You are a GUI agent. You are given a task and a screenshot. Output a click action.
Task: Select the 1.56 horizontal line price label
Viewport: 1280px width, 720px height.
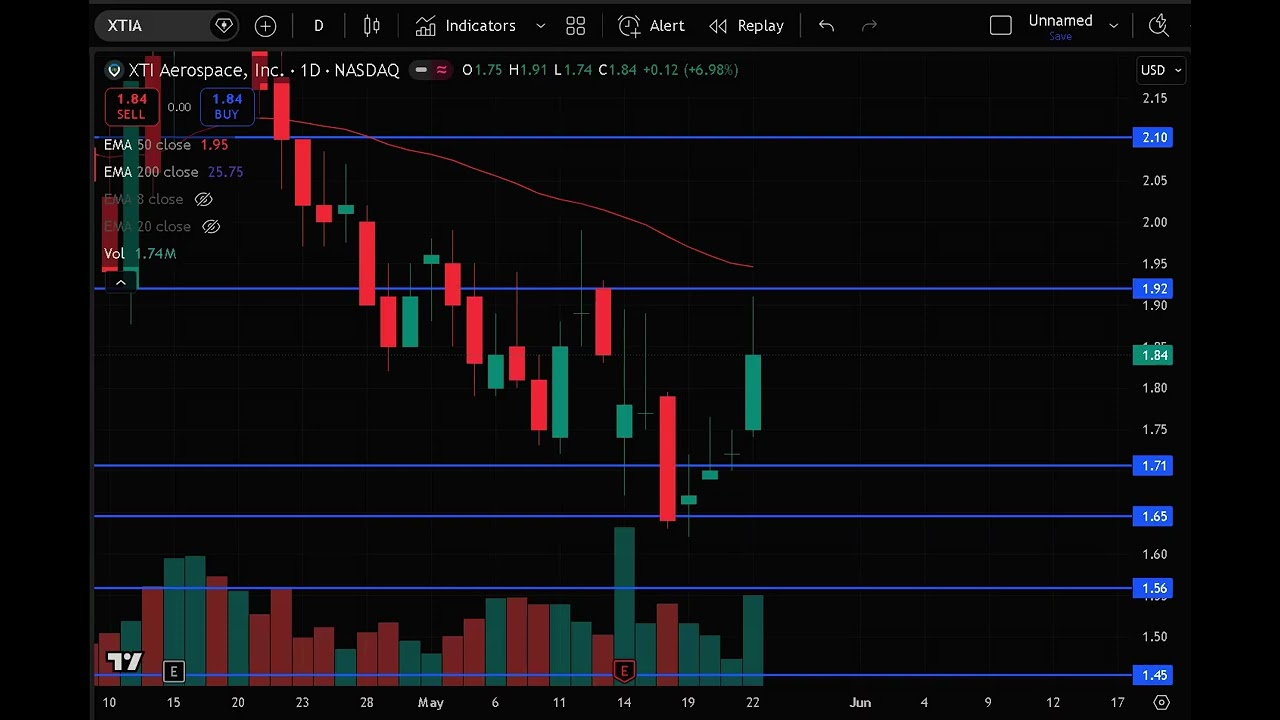coord(1154,589)
